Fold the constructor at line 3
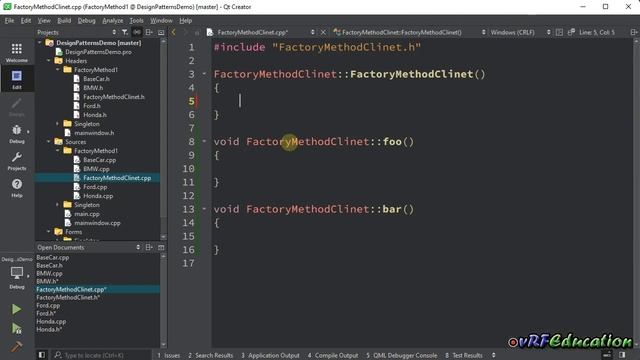640x360 pixels. (204, 74)
